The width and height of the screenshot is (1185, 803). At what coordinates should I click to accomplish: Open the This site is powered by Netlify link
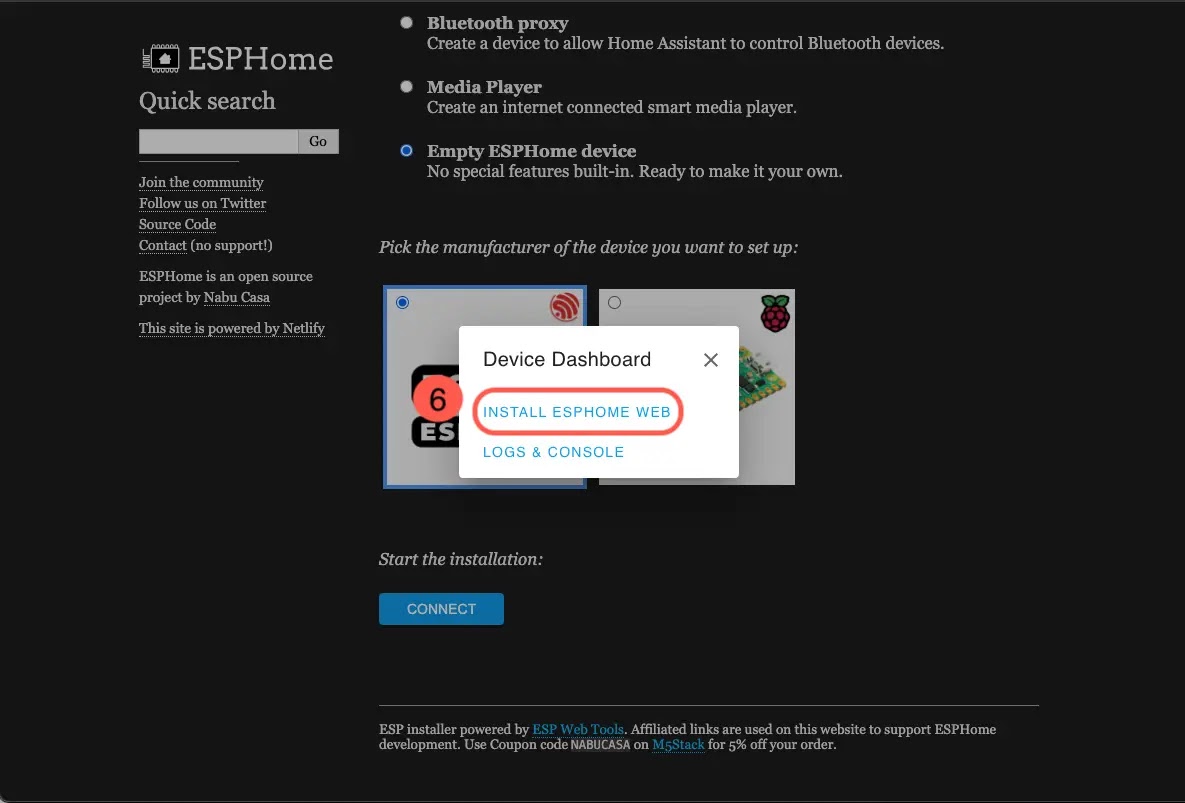[x=232, y=328]
